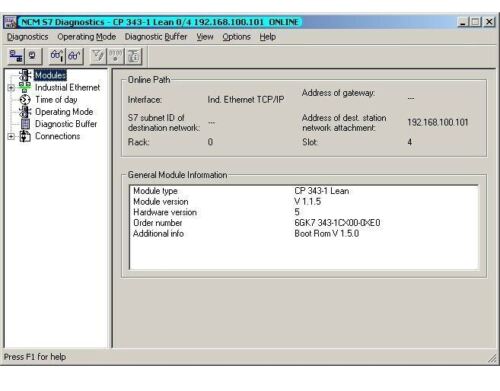This screenshot has width=500, height=391.
Task: Close the NCM S7 Diagnostics window
Action: tap(489, 22)
